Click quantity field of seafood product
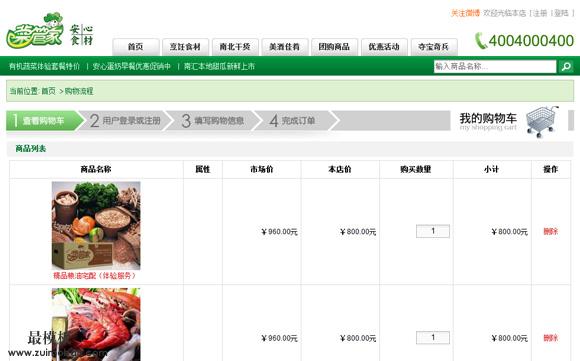The height and width of the screenshot is (361, 580). (433, 338)
